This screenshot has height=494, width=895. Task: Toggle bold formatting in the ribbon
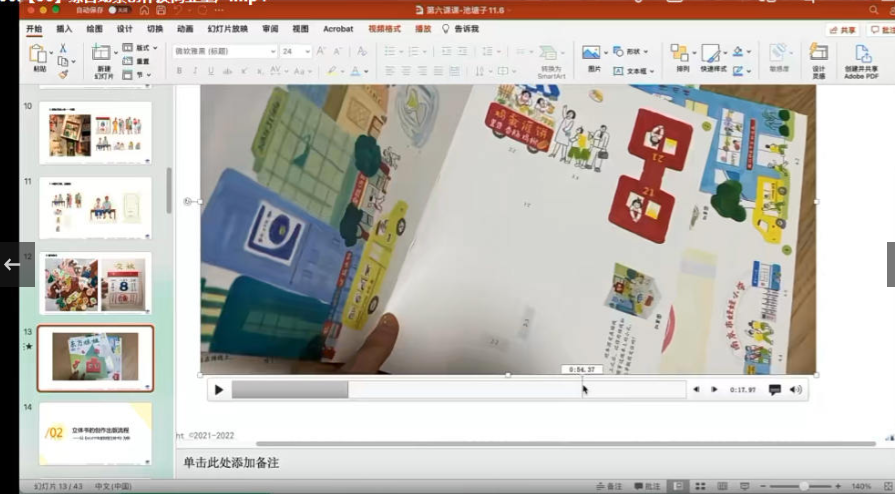pyautogui.click(x=179, y=71)
